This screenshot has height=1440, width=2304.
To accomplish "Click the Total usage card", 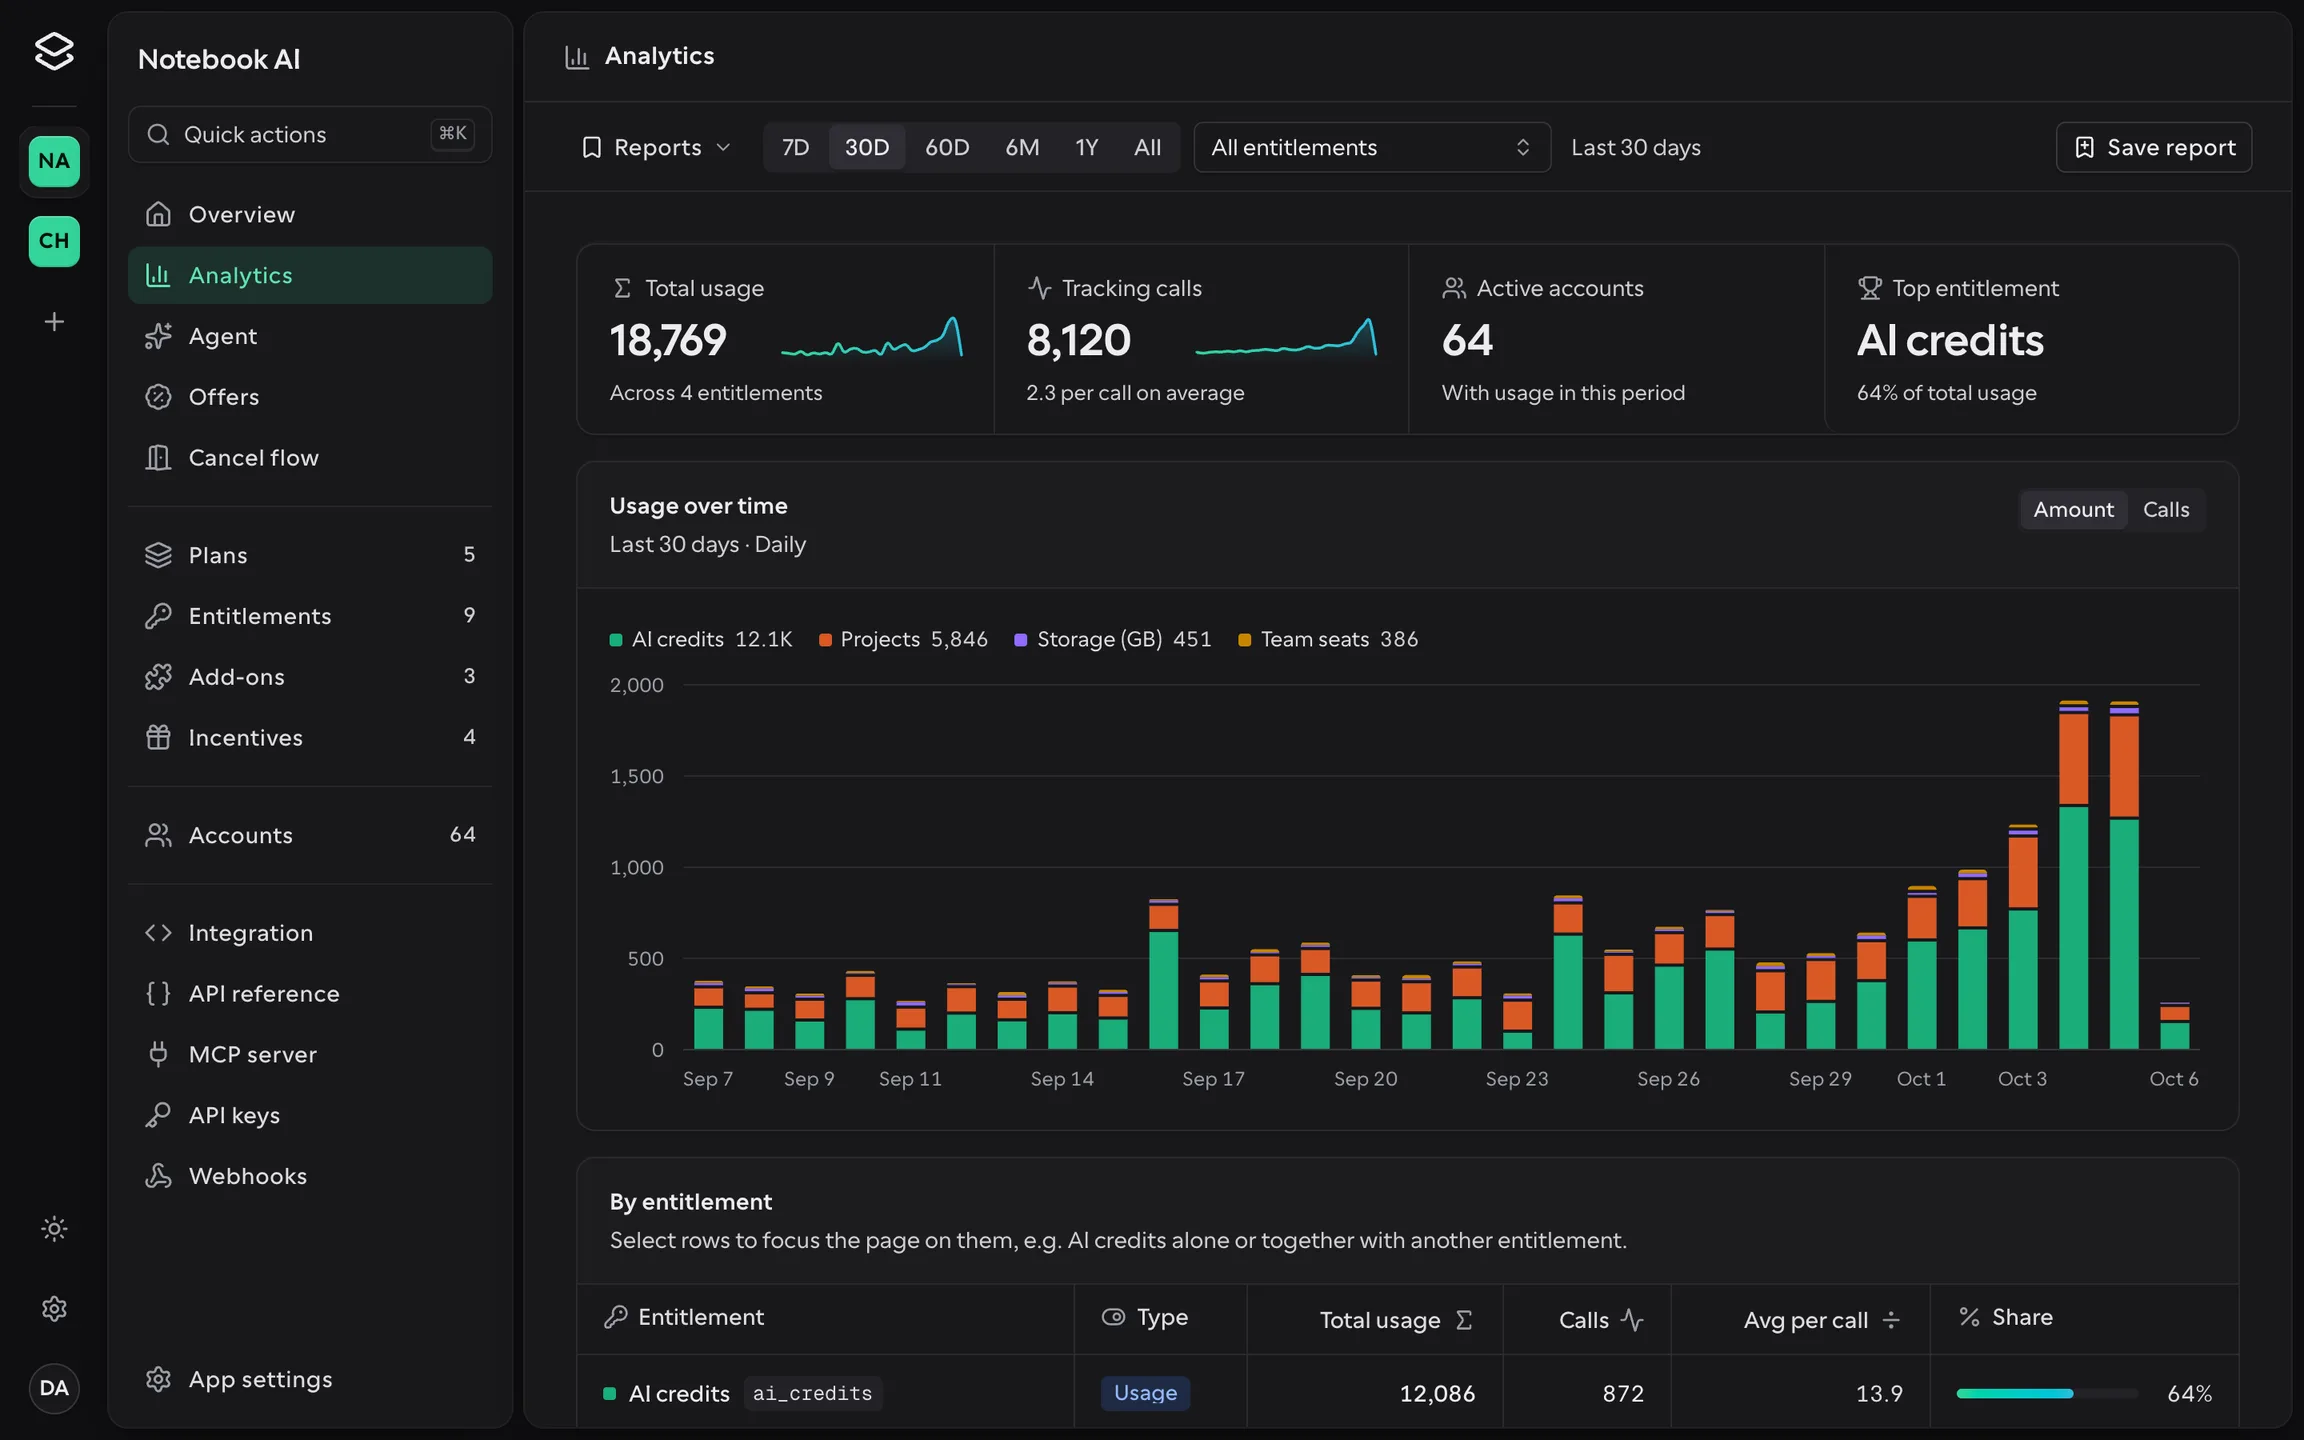I will (786, 339).
